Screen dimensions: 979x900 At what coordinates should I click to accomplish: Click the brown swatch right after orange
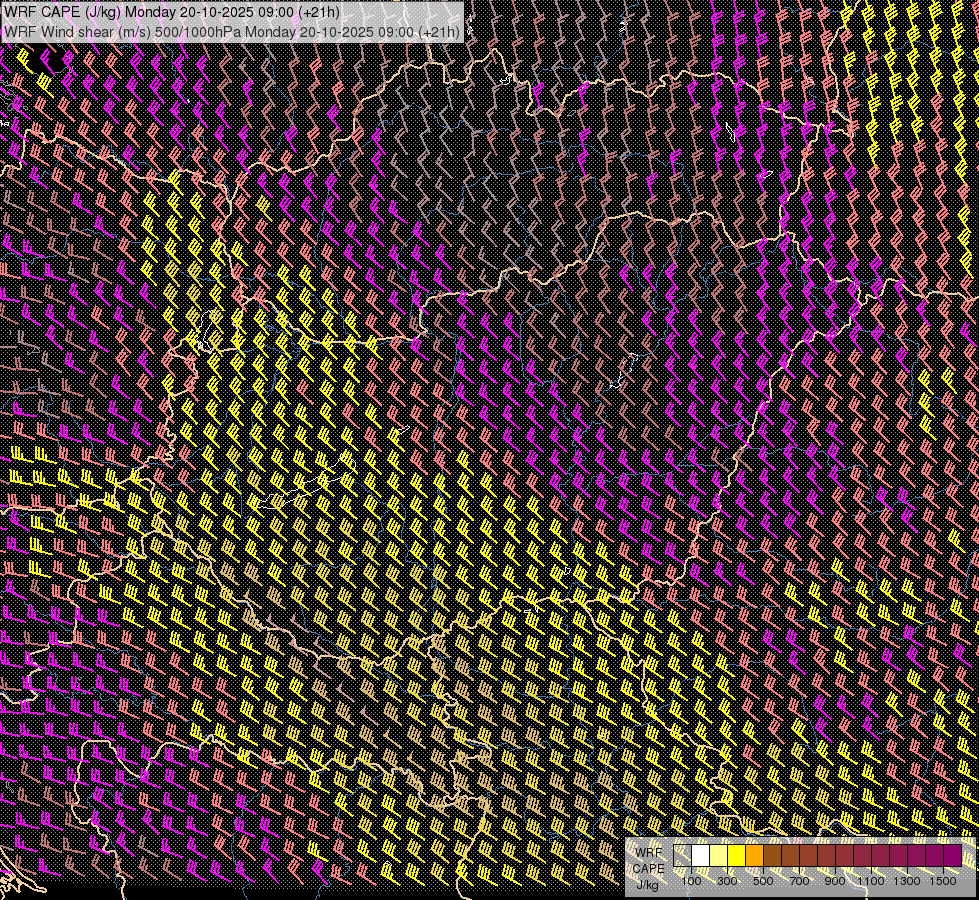coord(772,856)
